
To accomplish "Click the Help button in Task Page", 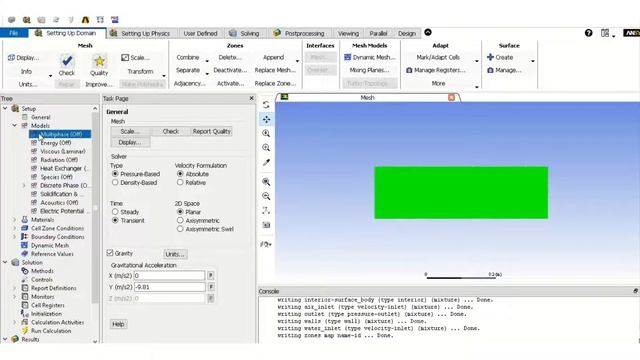I will (x=118, y=324).
